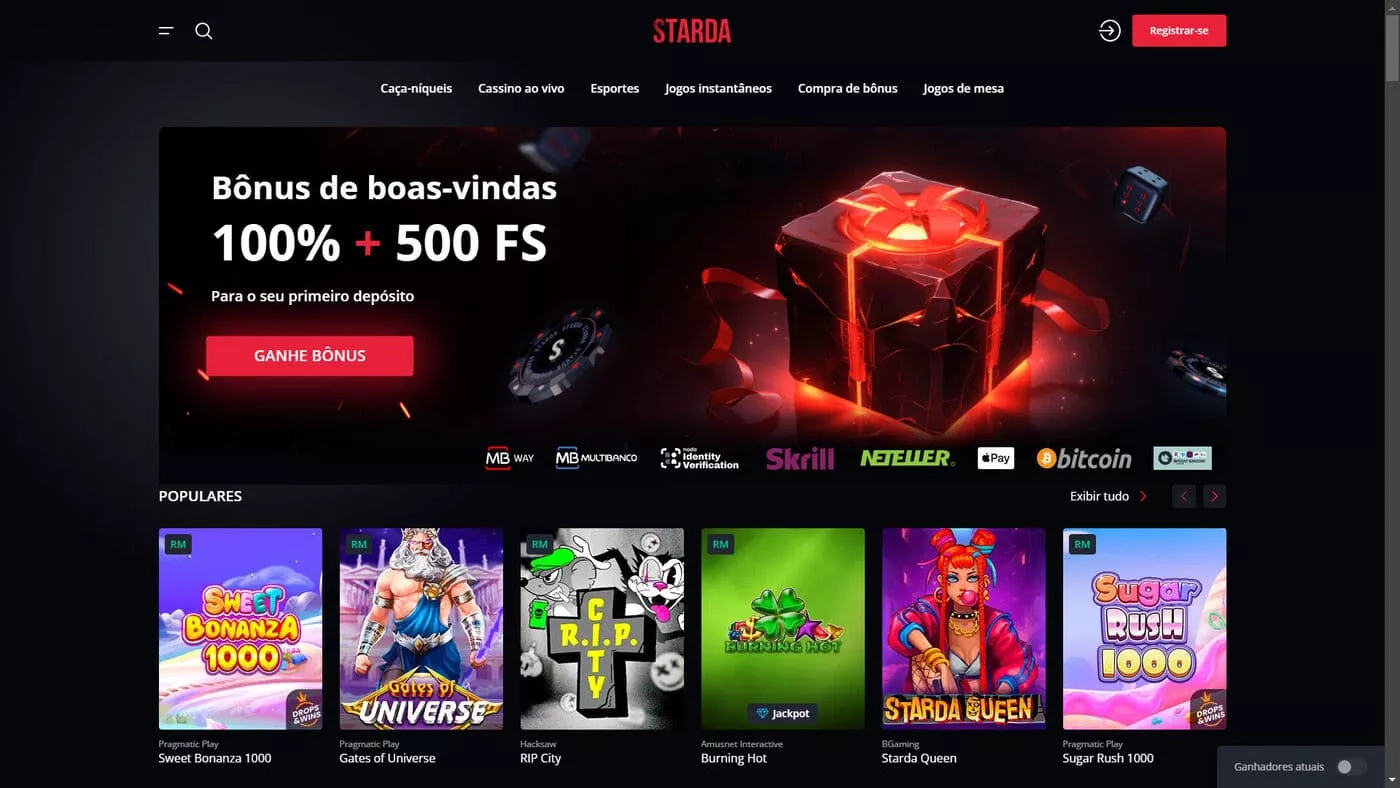This screenshot has width=1400, height=788.
Task: Open the hamburger menu icon
Action: pyautogui.click(x=166, y=31)
